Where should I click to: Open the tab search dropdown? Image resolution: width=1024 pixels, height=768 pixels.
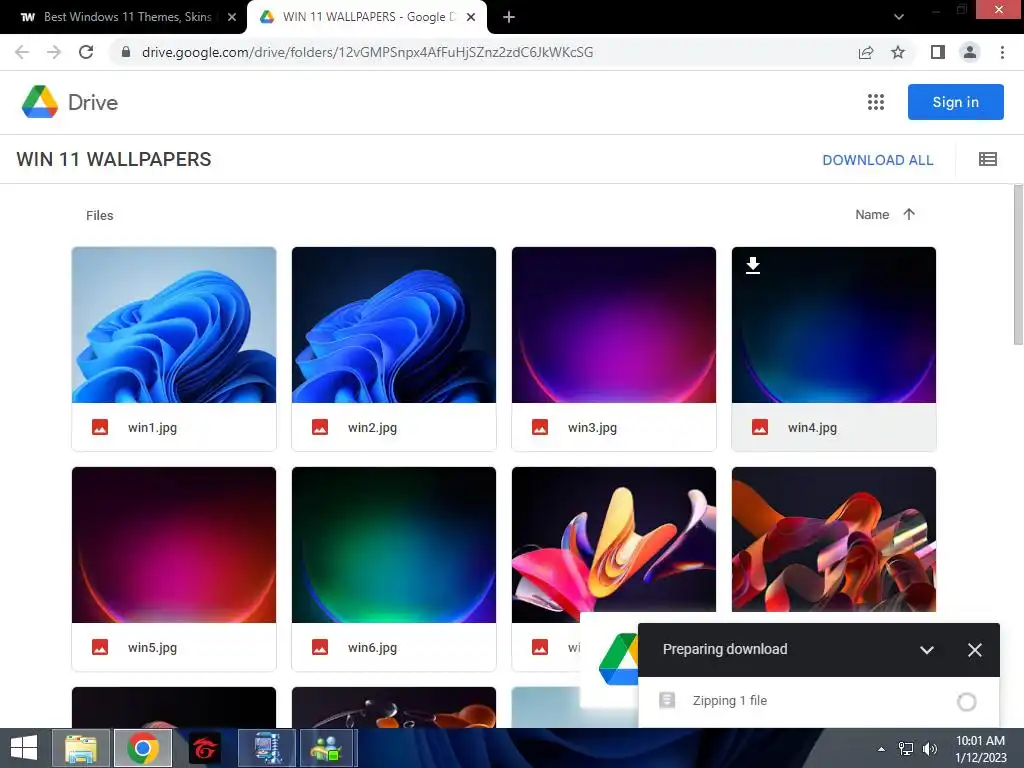[x=899, y=17]
